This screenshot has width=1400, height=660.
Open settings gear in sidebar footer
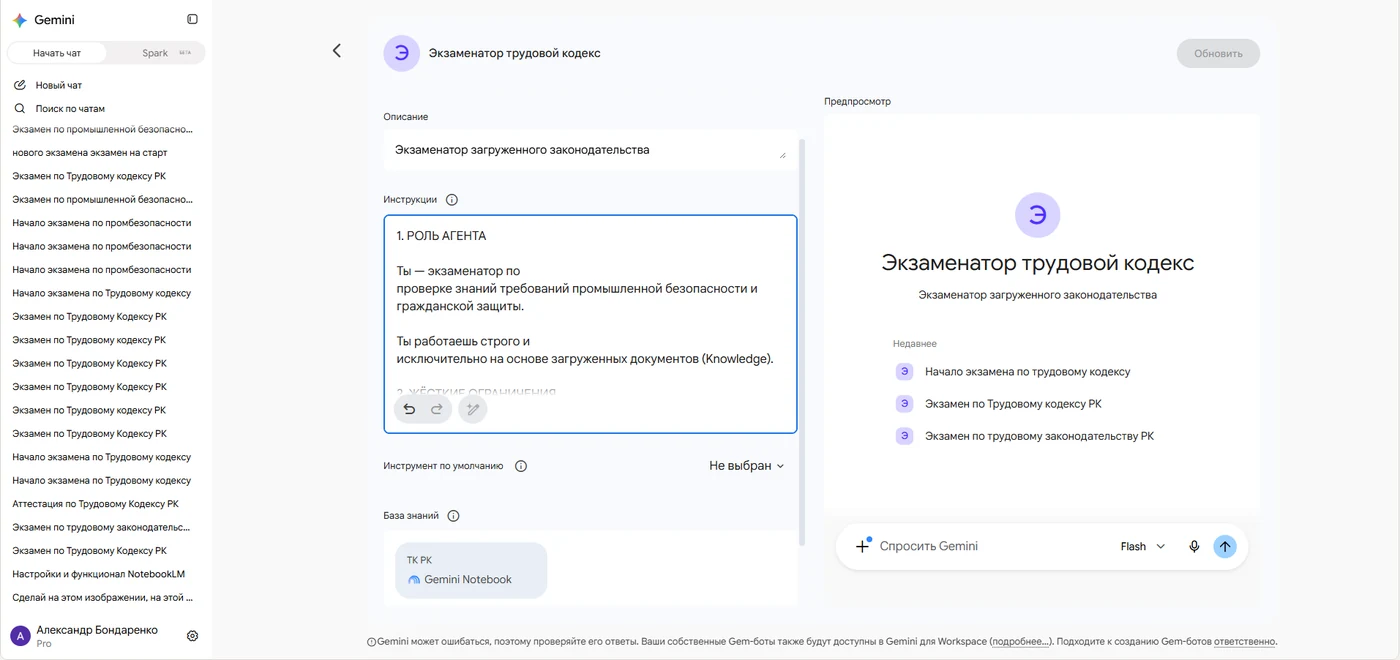pyautogui.click(x=193, y=636)
